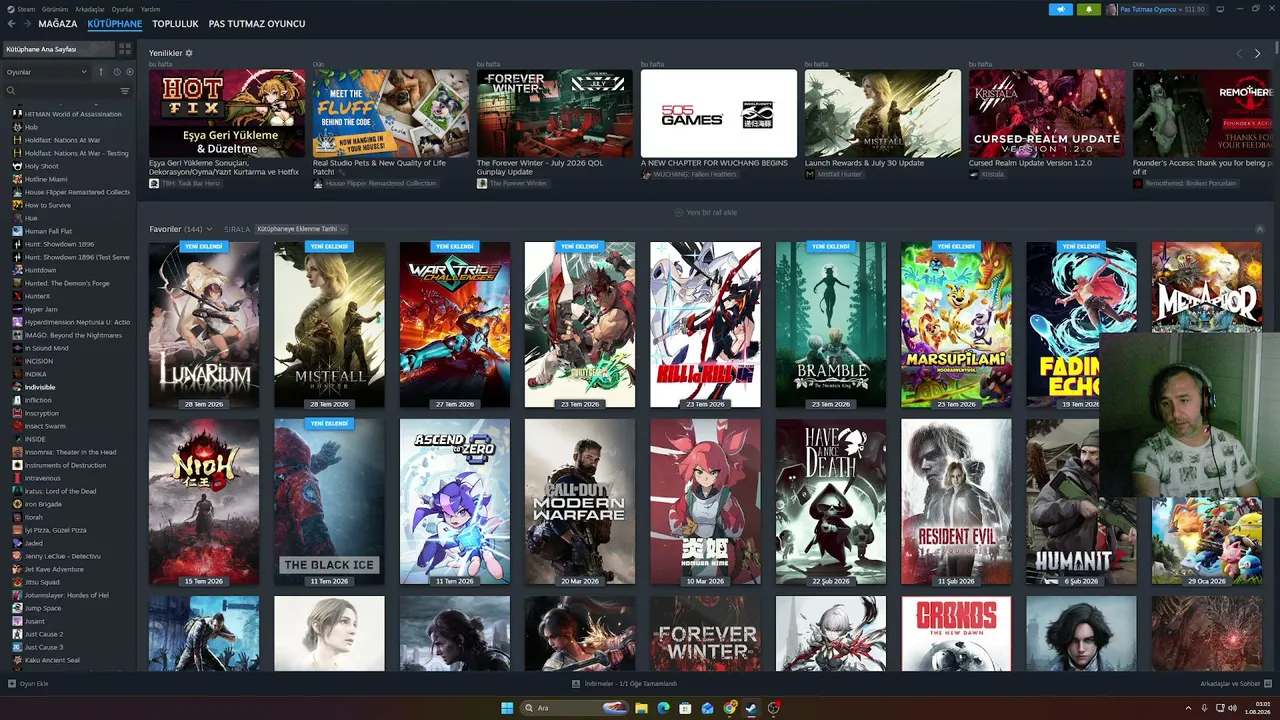Viewport: 1280px width, 720px height.
Task: Show hidden system tray icons chevron
Action: (1188, 708)
